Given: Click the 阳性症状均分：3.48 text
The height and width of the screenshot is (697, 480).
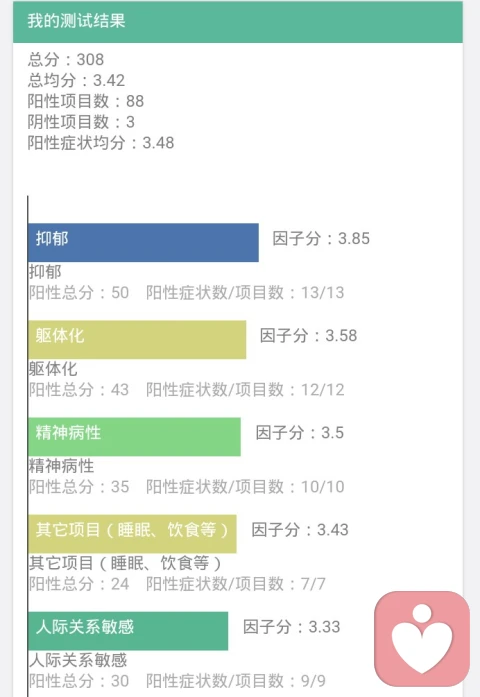Looking at the screenshot, I should point(101,143).
